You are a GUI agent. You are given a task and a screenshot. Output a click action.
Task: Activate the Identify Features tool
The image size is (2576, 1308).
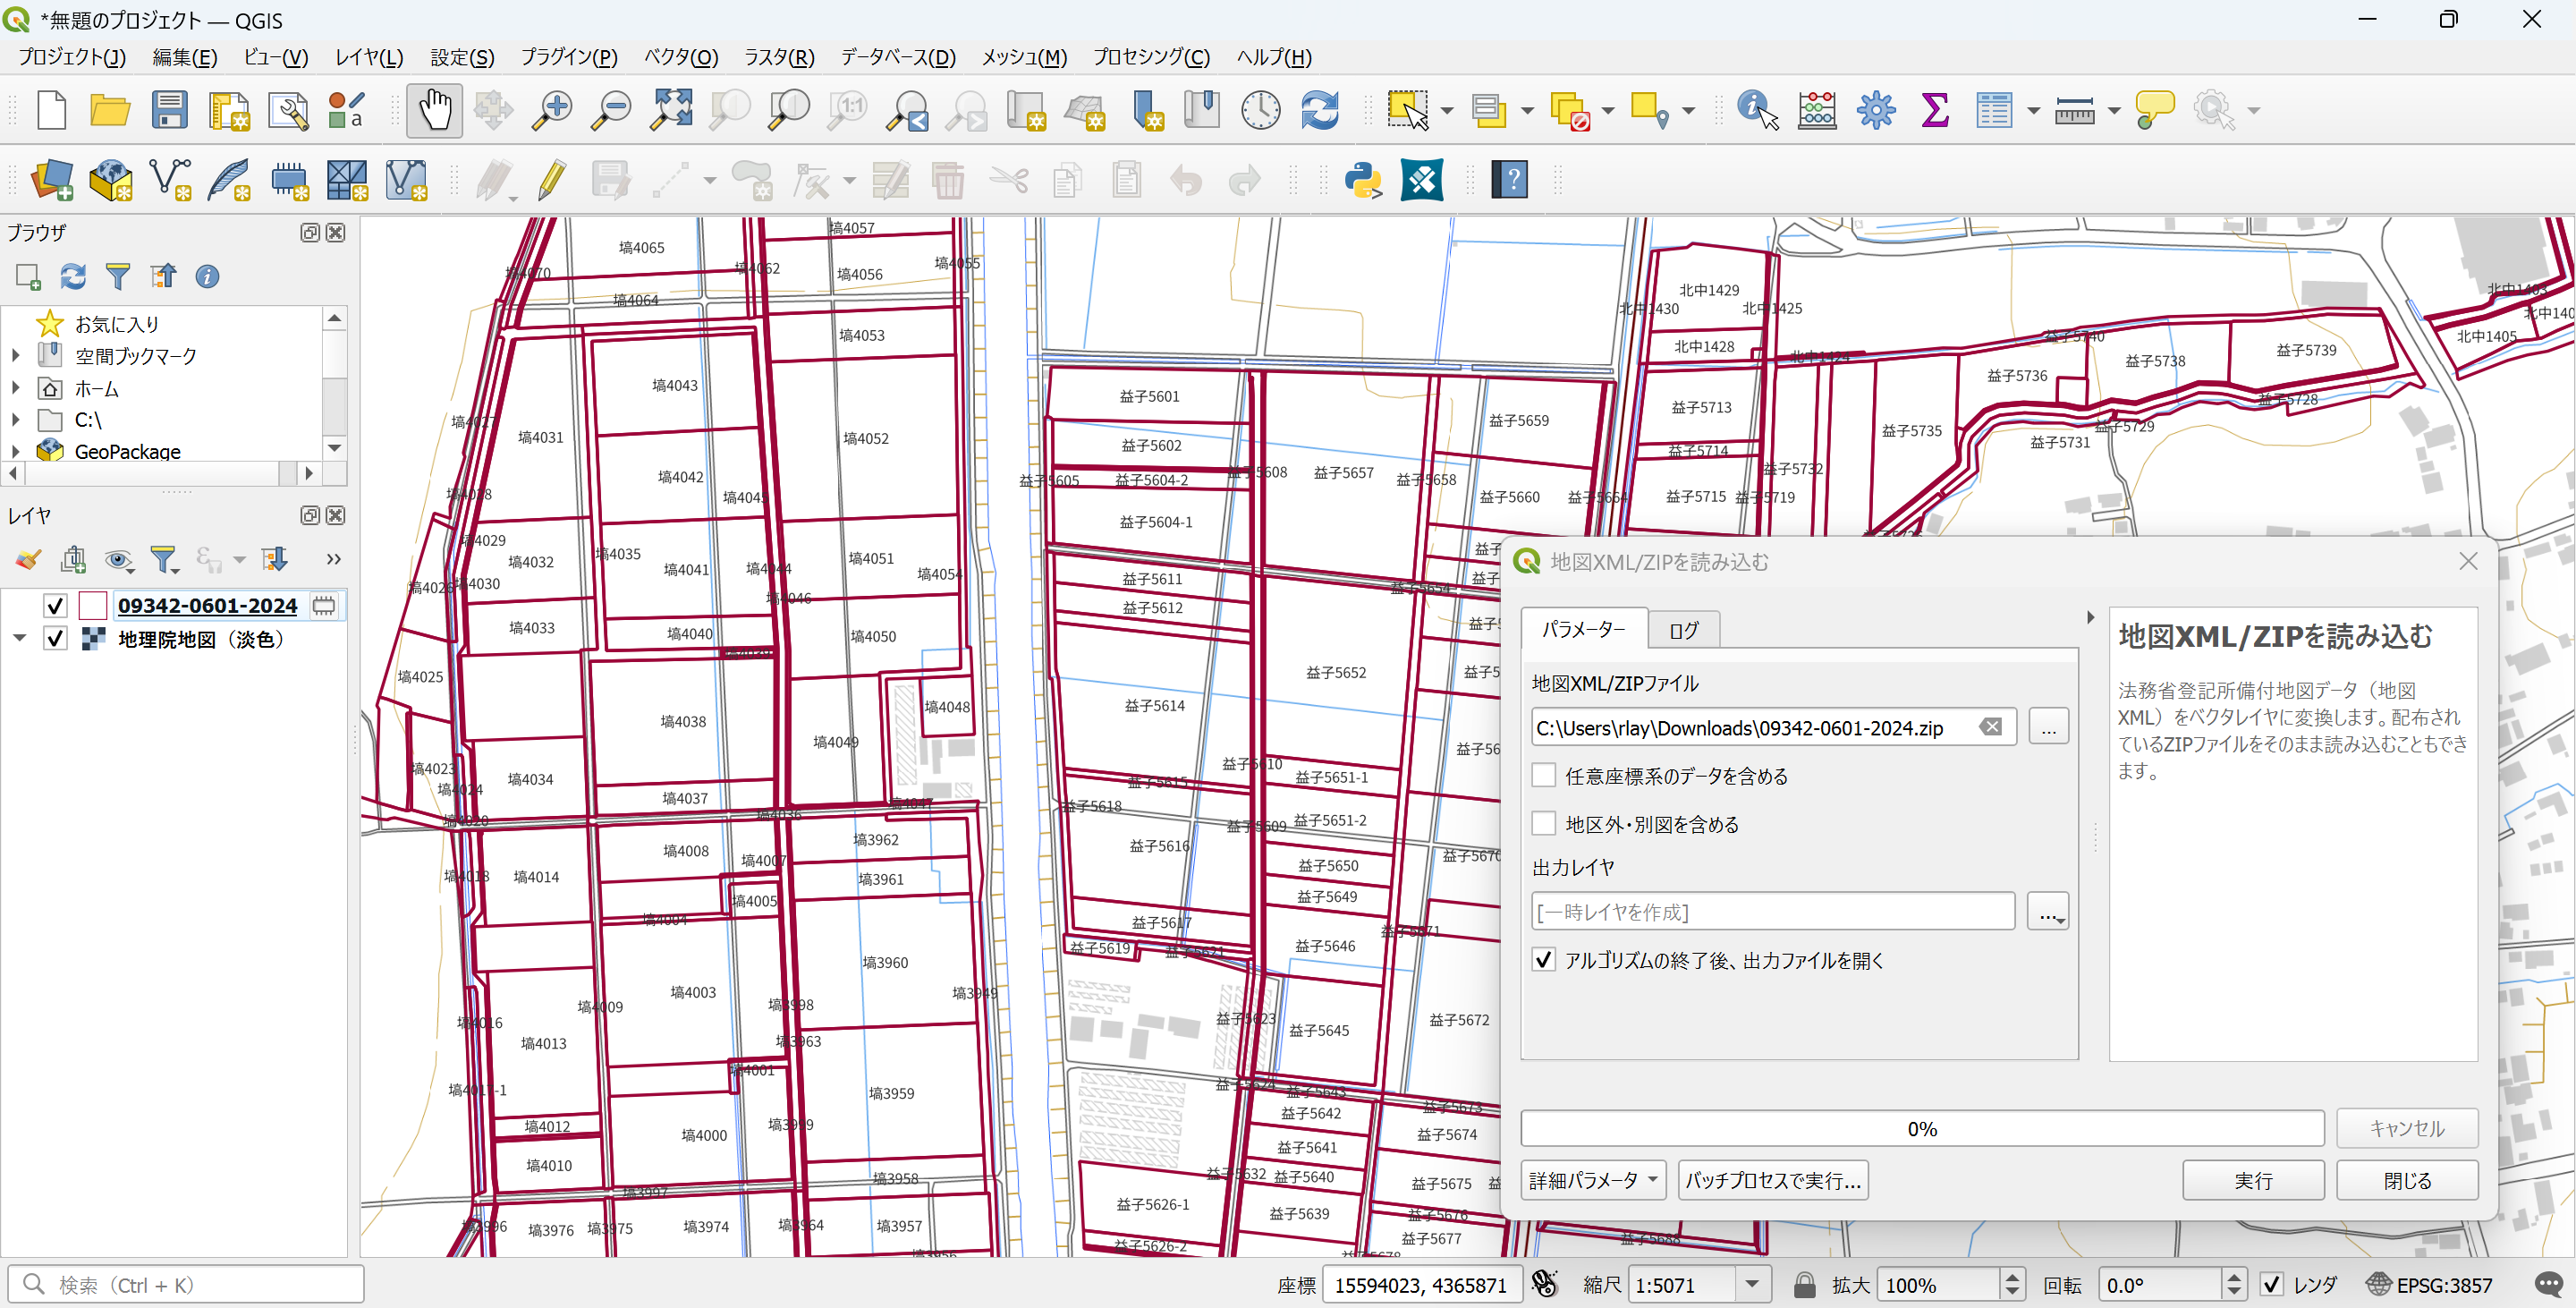click(x=1755, y=110)
